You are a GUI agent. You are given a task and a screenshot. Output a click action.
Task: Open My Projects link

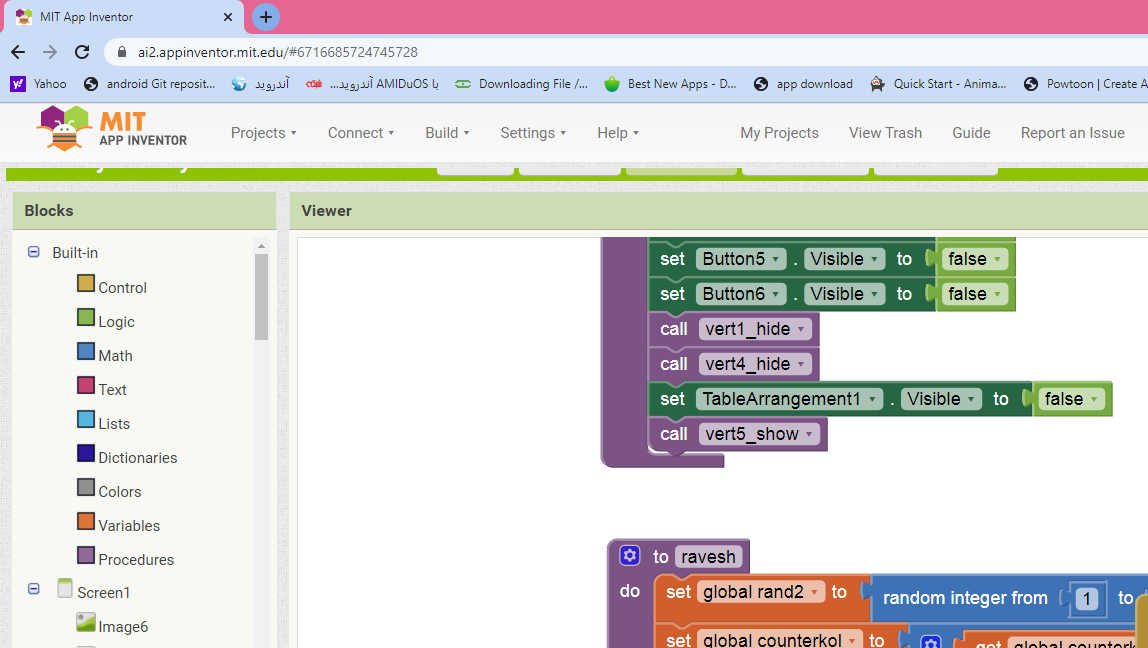coord(779,133)
